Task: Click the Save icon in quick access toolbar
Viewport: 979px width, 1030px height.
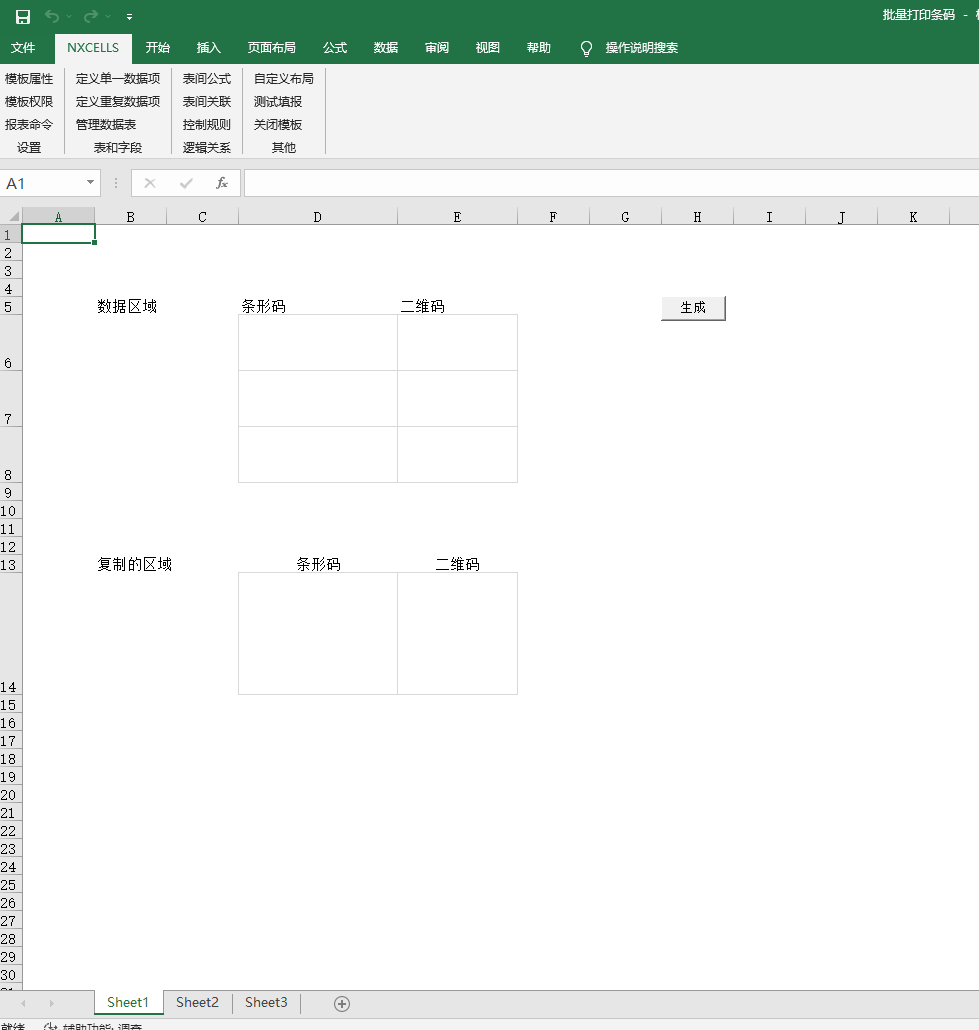Action: point(23,16)
